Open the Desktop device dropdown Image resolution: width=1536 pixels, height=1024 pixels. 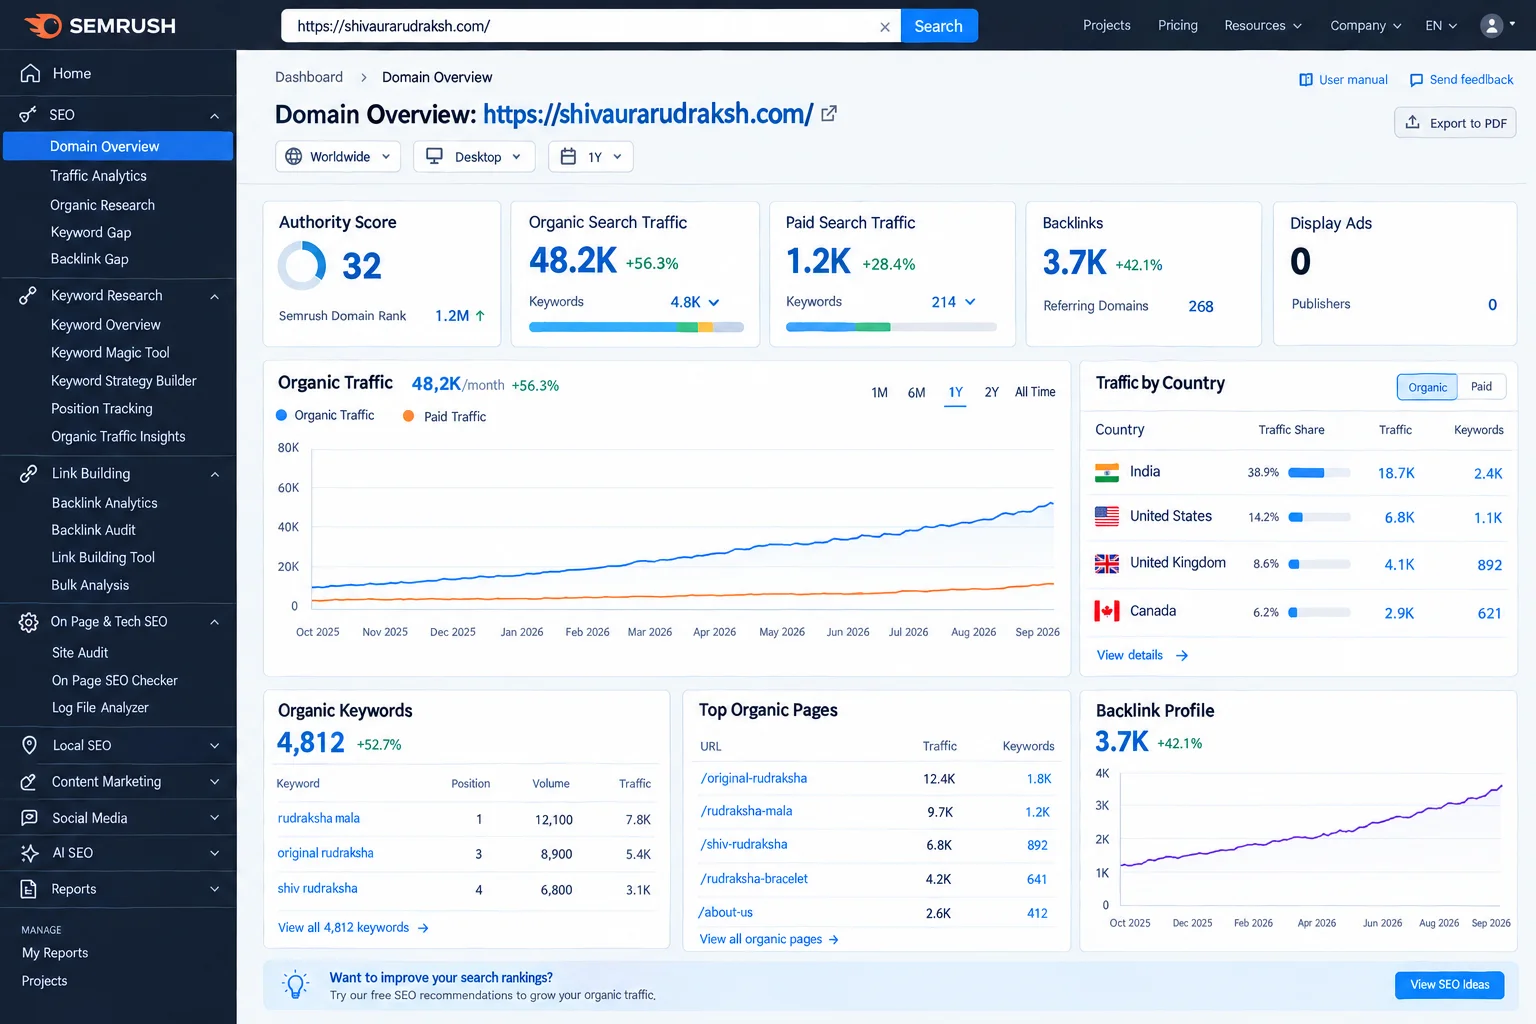[x=474, y=157]
